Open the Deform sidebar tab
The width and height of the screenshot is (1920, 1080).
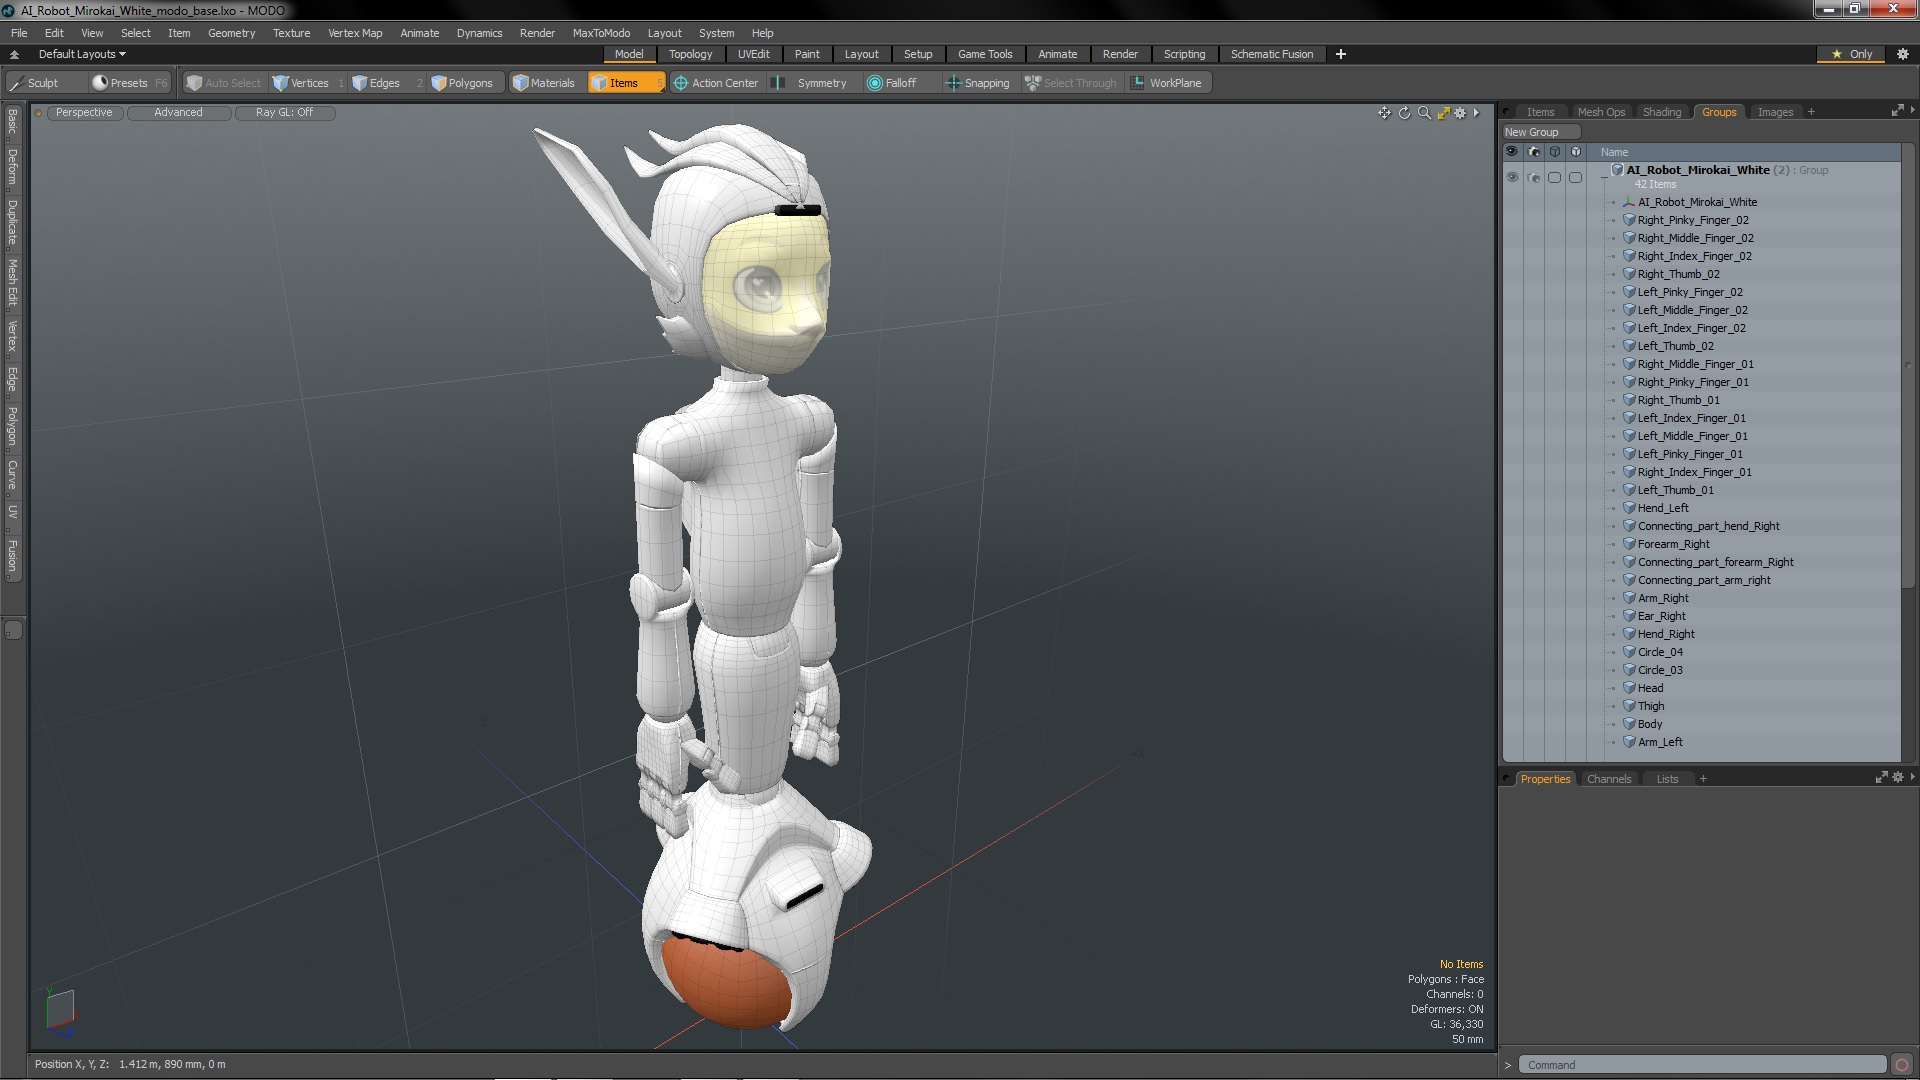[12, 168]
